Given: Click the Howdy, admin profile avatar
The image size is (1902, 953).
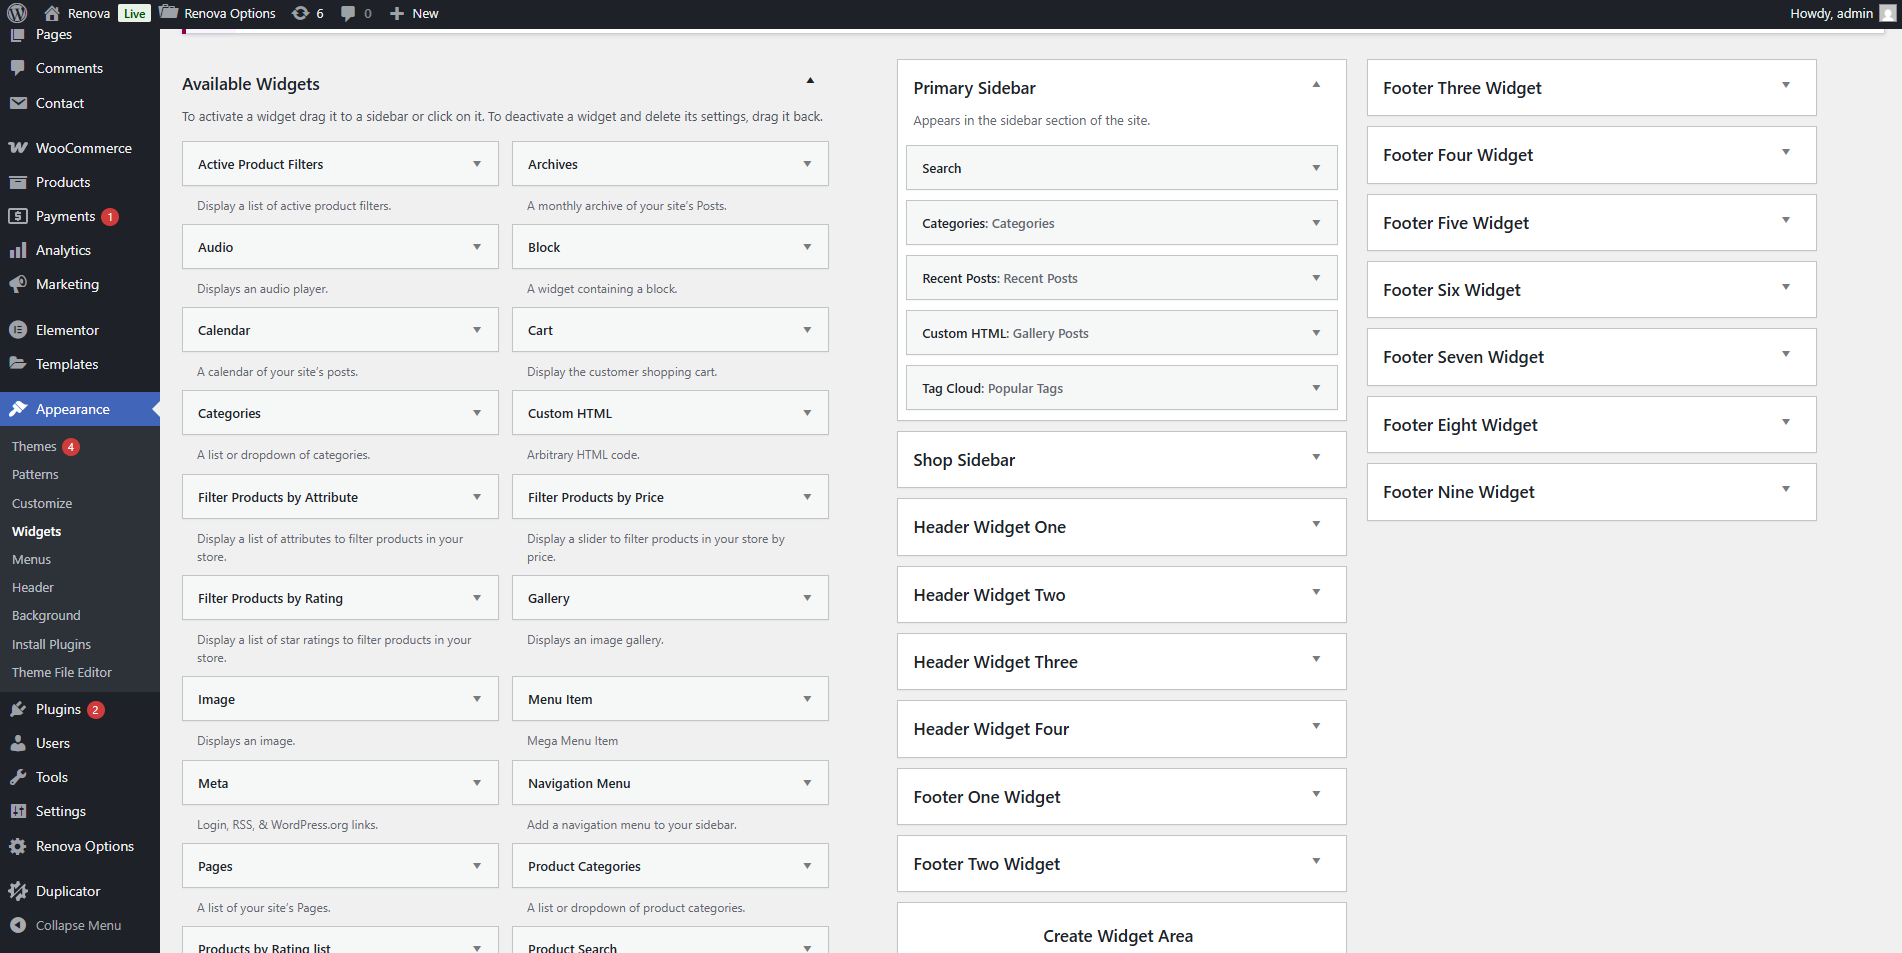Looking at the screenshot, I should tap(1886, 13).
